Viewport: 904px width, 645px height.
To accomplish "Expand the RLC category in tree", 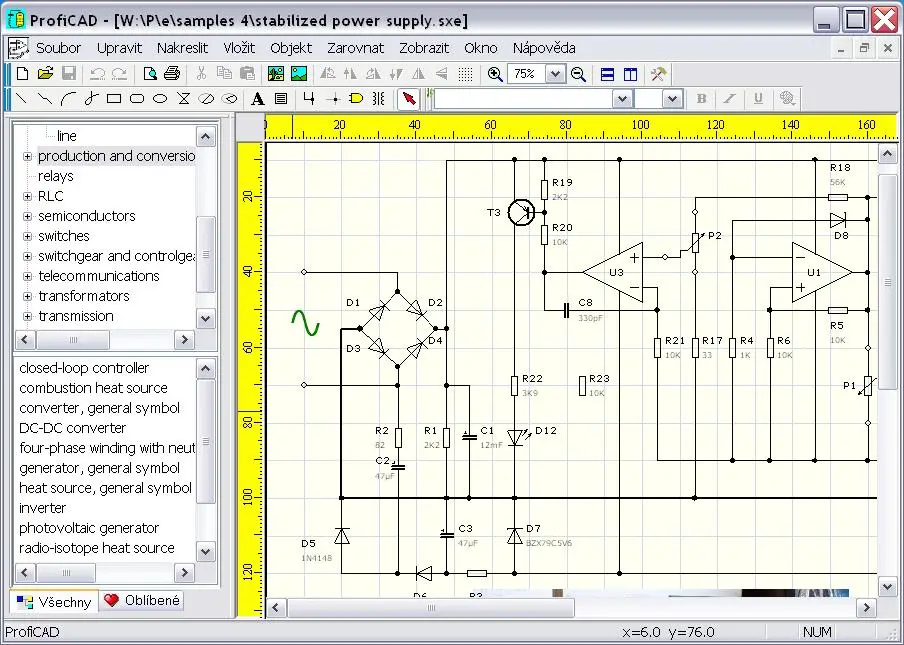I will click(x=28, y=196).
